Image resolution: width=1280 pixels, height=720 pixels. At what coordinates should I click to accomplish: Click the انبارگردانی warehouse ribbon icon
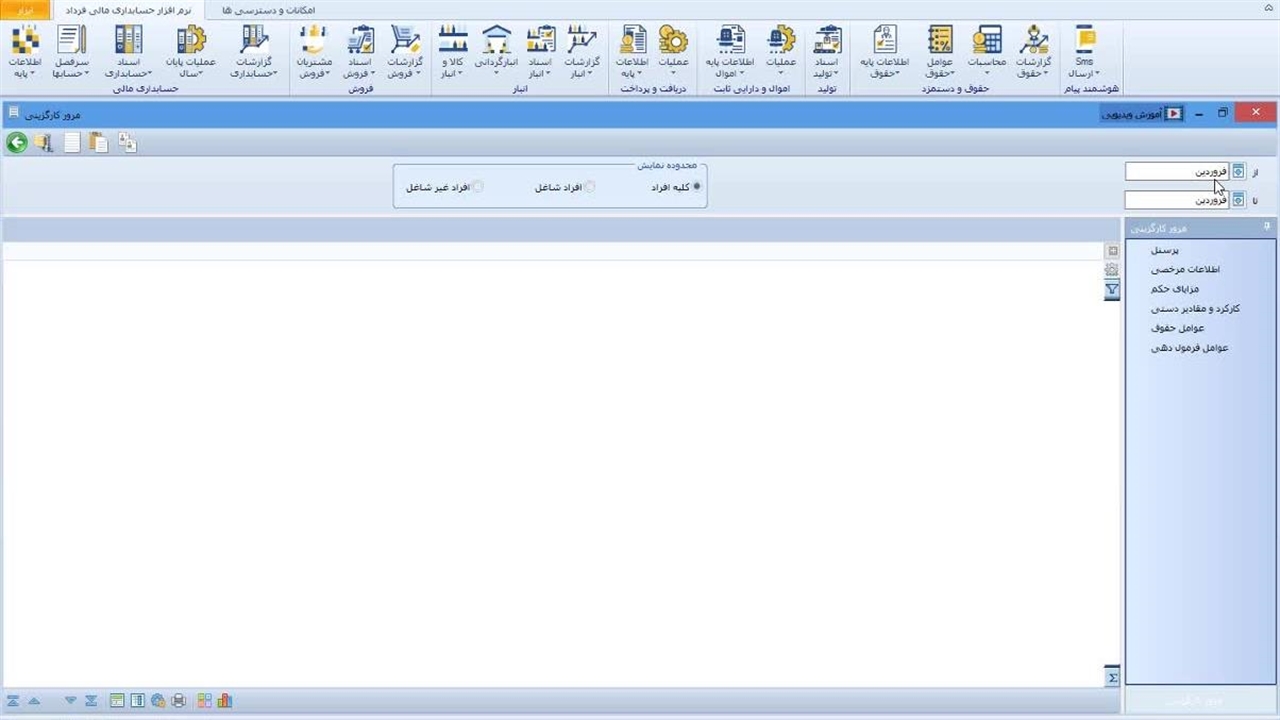click(496, 53)
